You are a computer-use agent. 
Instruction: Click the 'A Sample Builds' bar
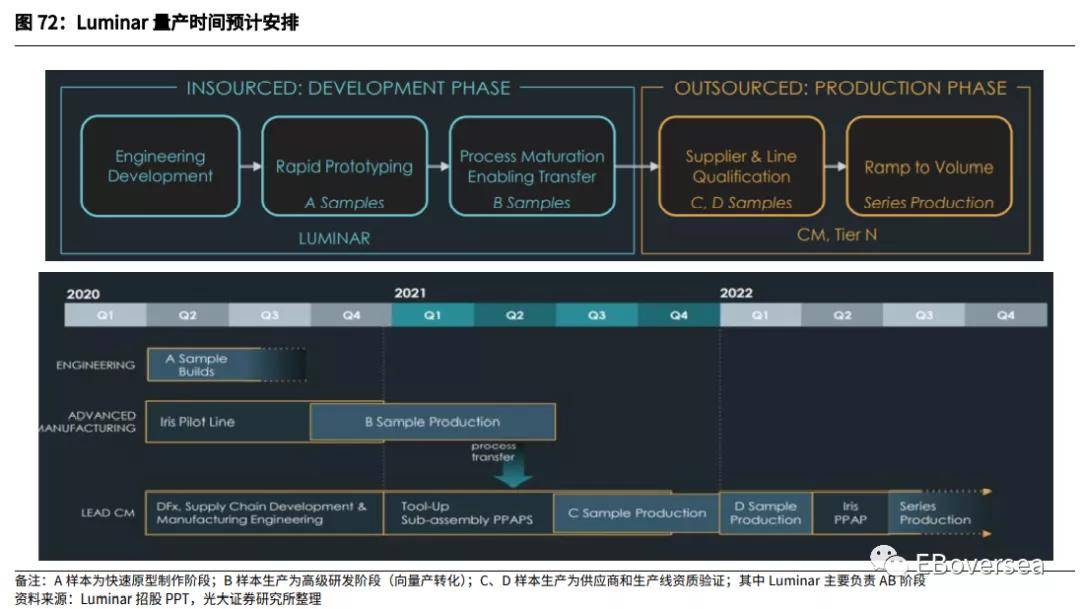(x=227, y=364)
